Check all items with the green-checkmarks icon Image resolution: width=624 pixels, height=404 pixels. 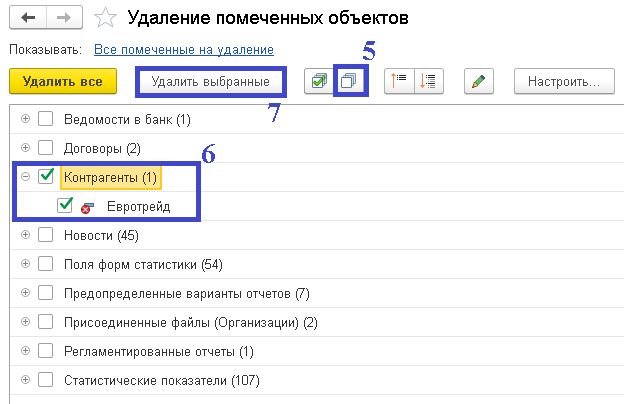pyautogui.click(x=319, y=81)
